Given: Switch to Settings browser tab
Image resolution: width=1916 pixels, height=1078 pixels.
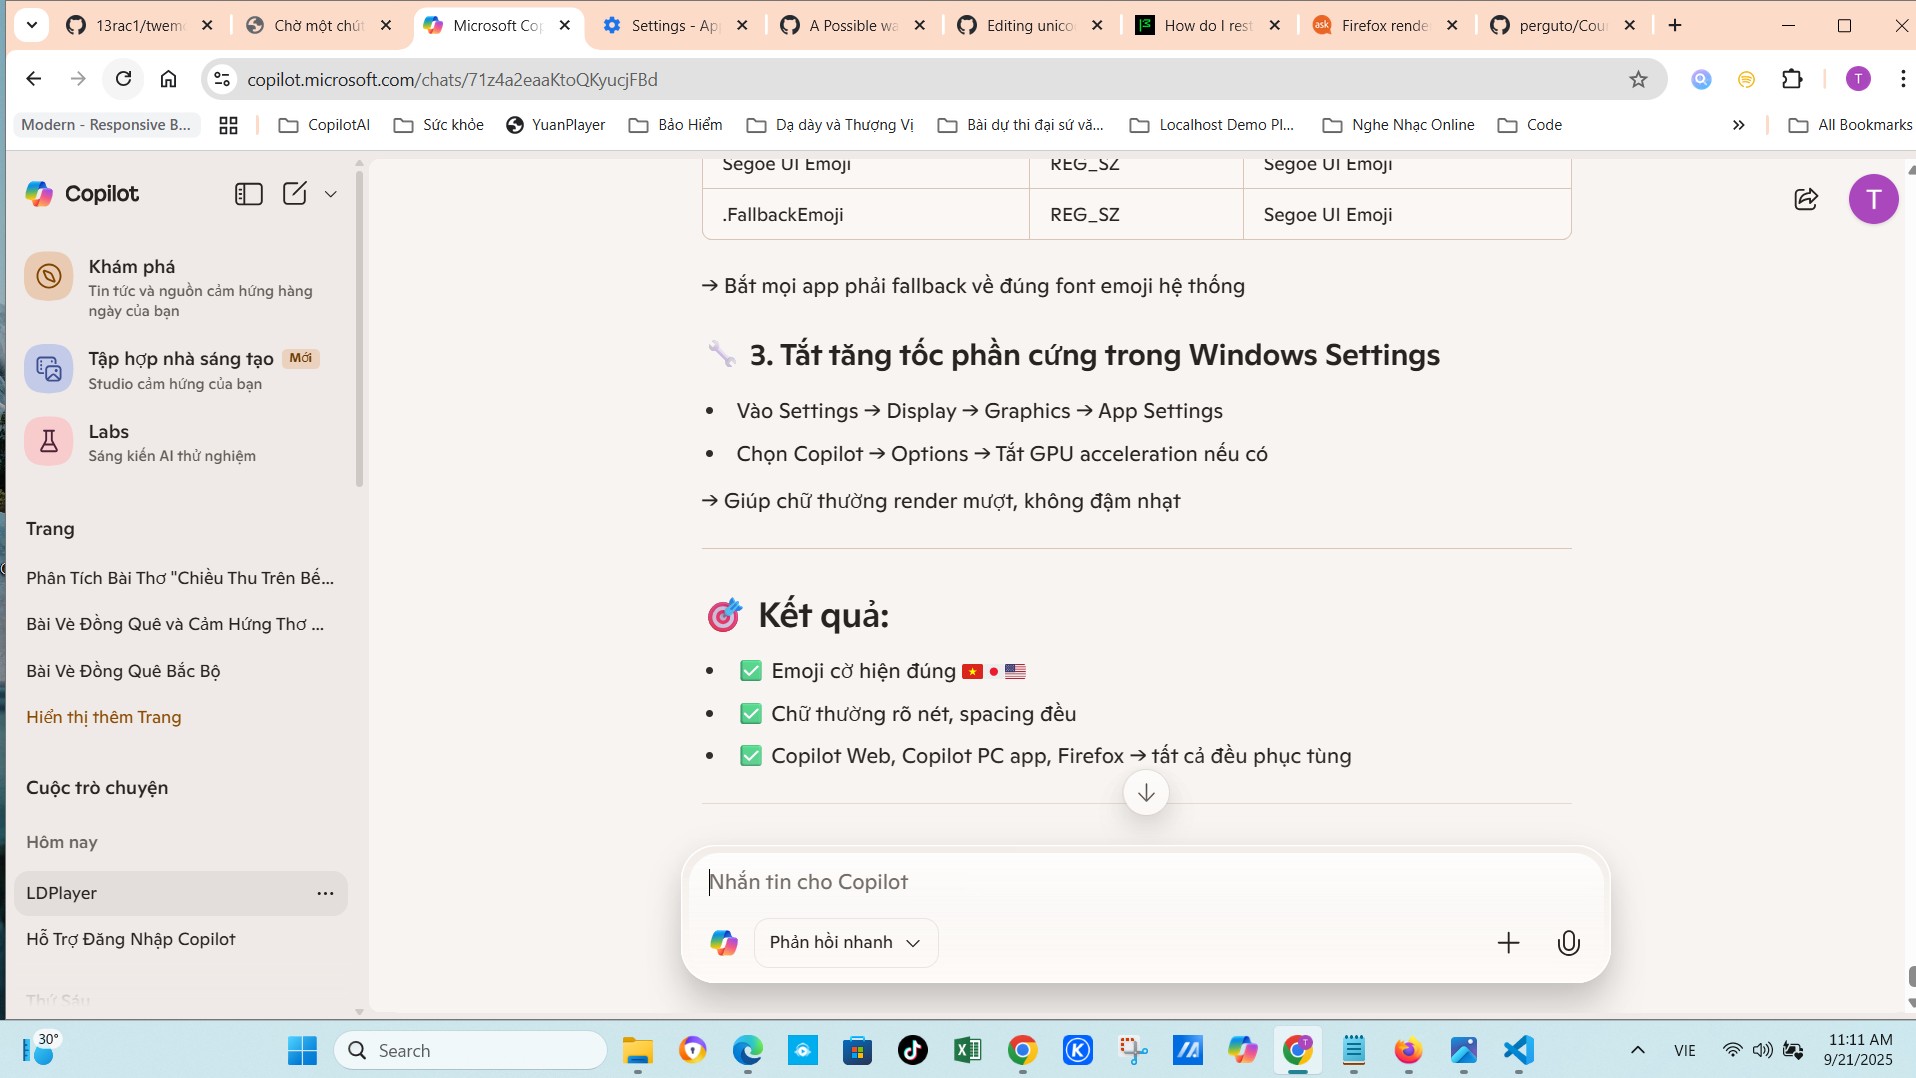Looking at the screenshot, I should pyautogui.click(x=675, y=25).
